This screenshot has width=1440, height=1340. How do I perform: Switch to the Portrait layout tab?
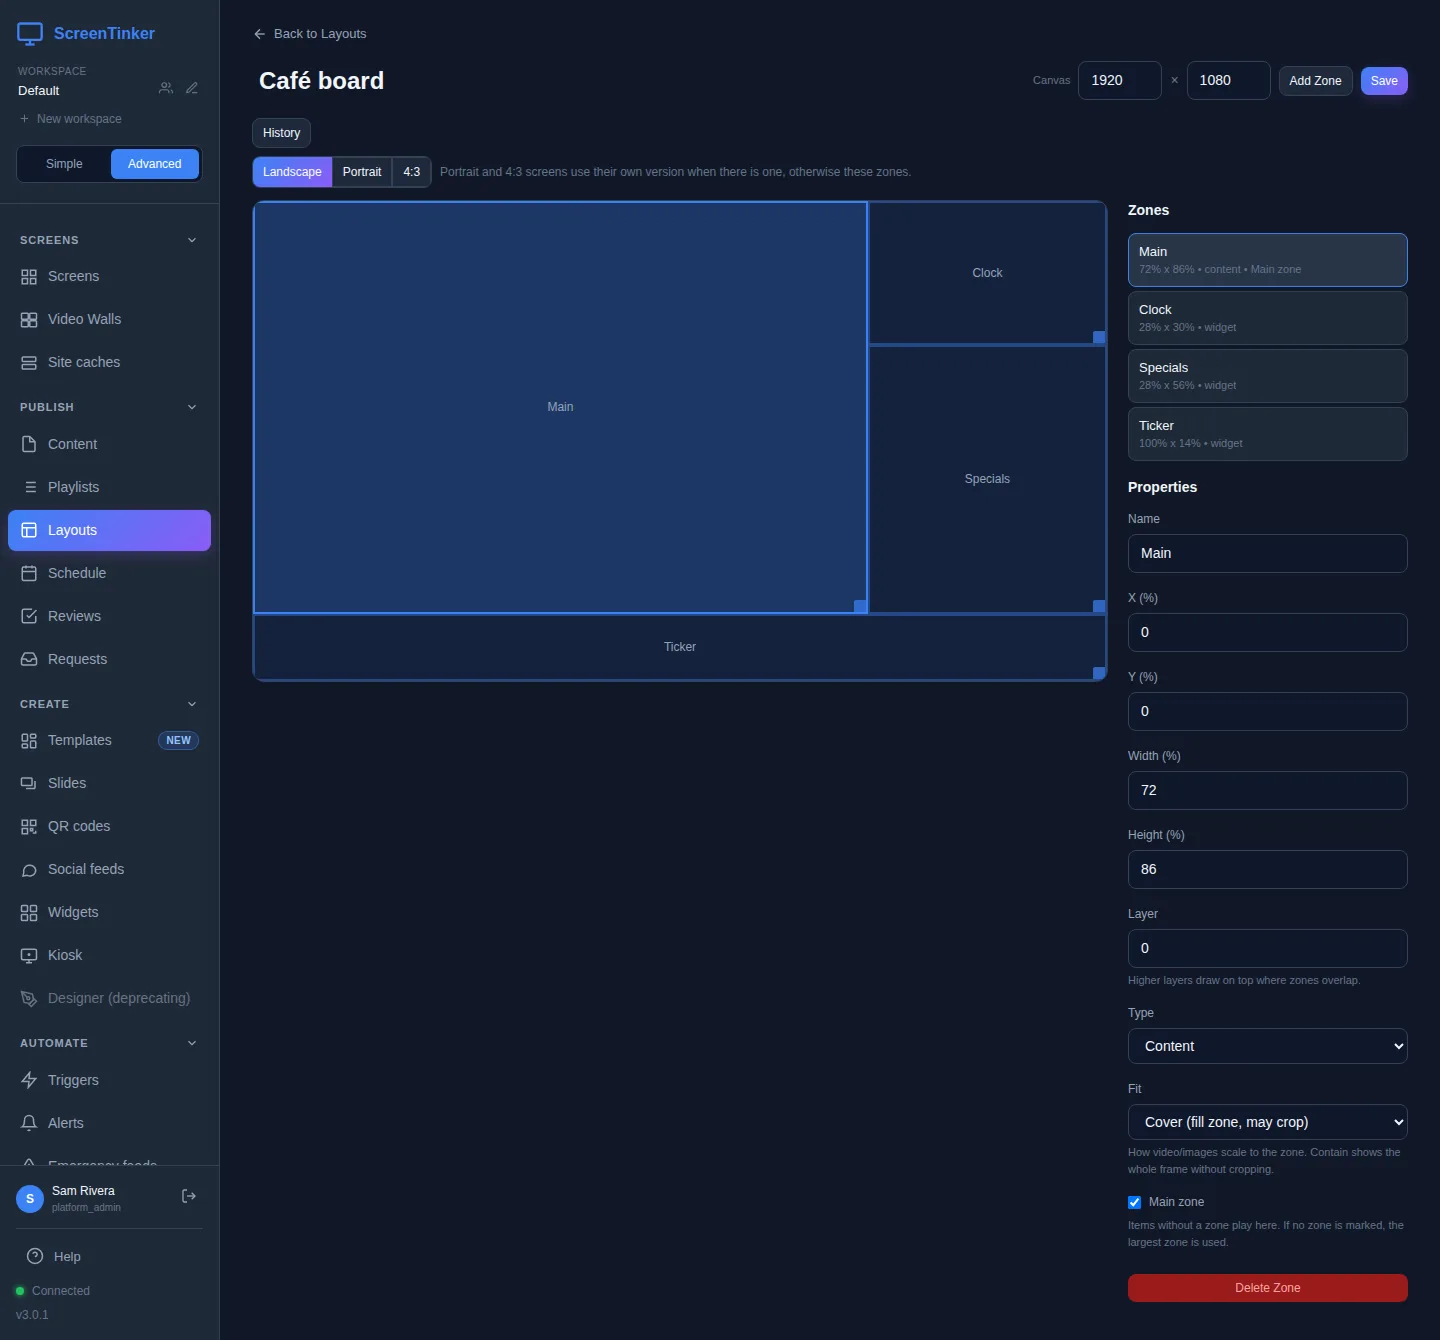point(362,172)
